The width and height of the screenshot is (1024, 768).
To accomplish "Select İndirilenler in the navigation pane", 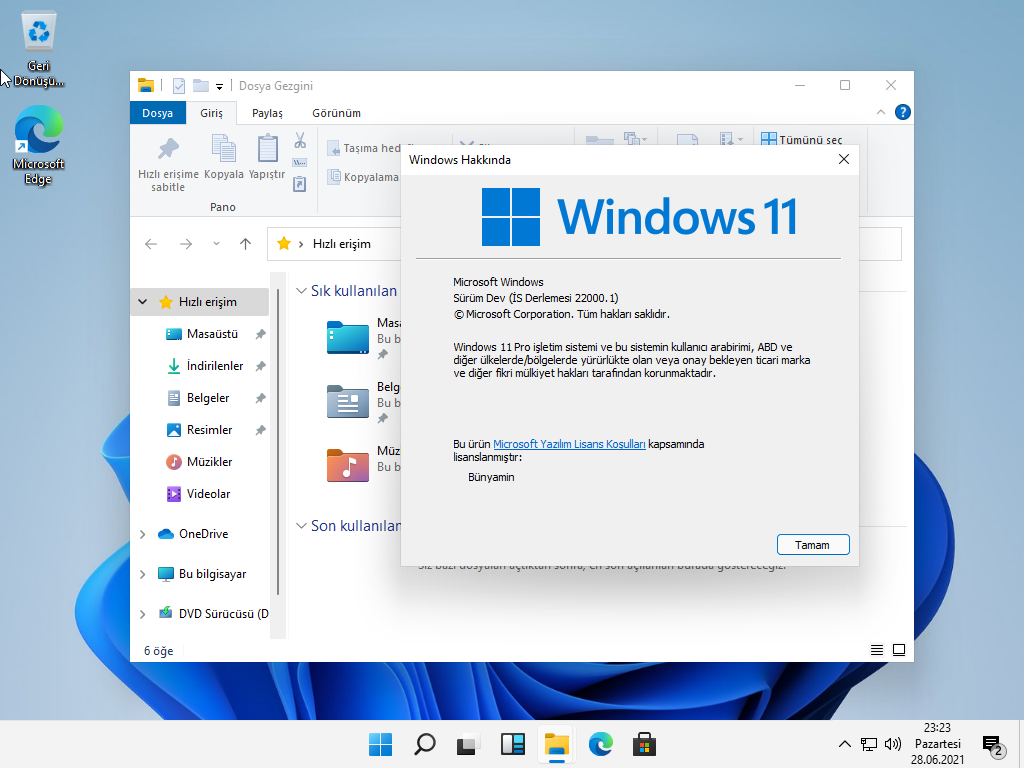I will point(215,366).
